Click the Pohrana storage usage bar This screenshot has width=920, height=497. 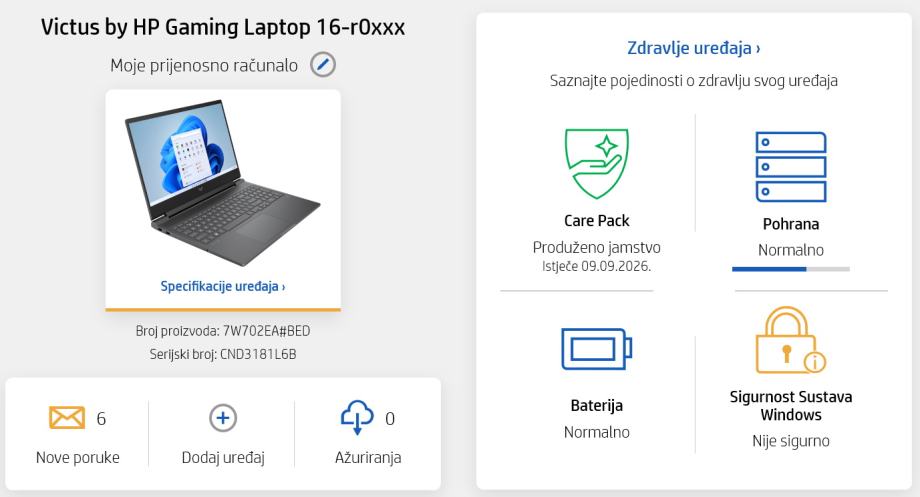(x=791, y=269)
